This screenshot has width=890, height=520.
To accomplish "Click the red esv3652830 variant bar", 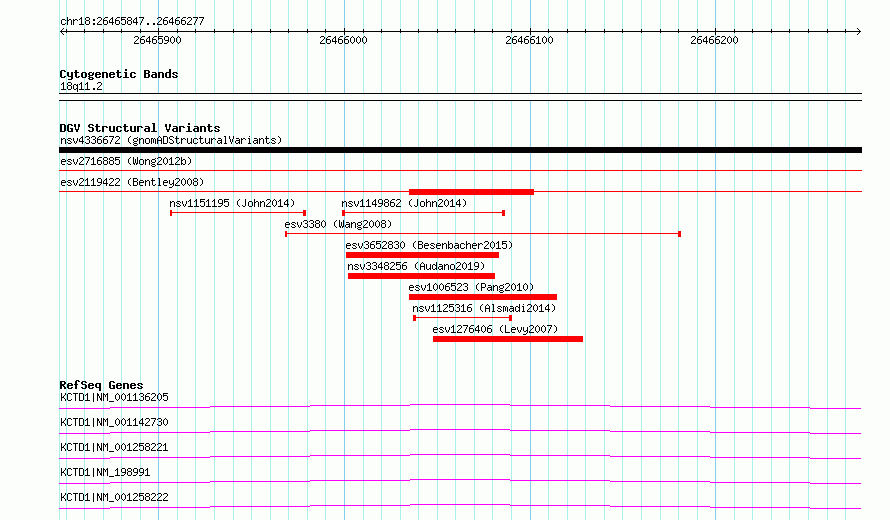I will pyautogui.click(x=422, y=255).
